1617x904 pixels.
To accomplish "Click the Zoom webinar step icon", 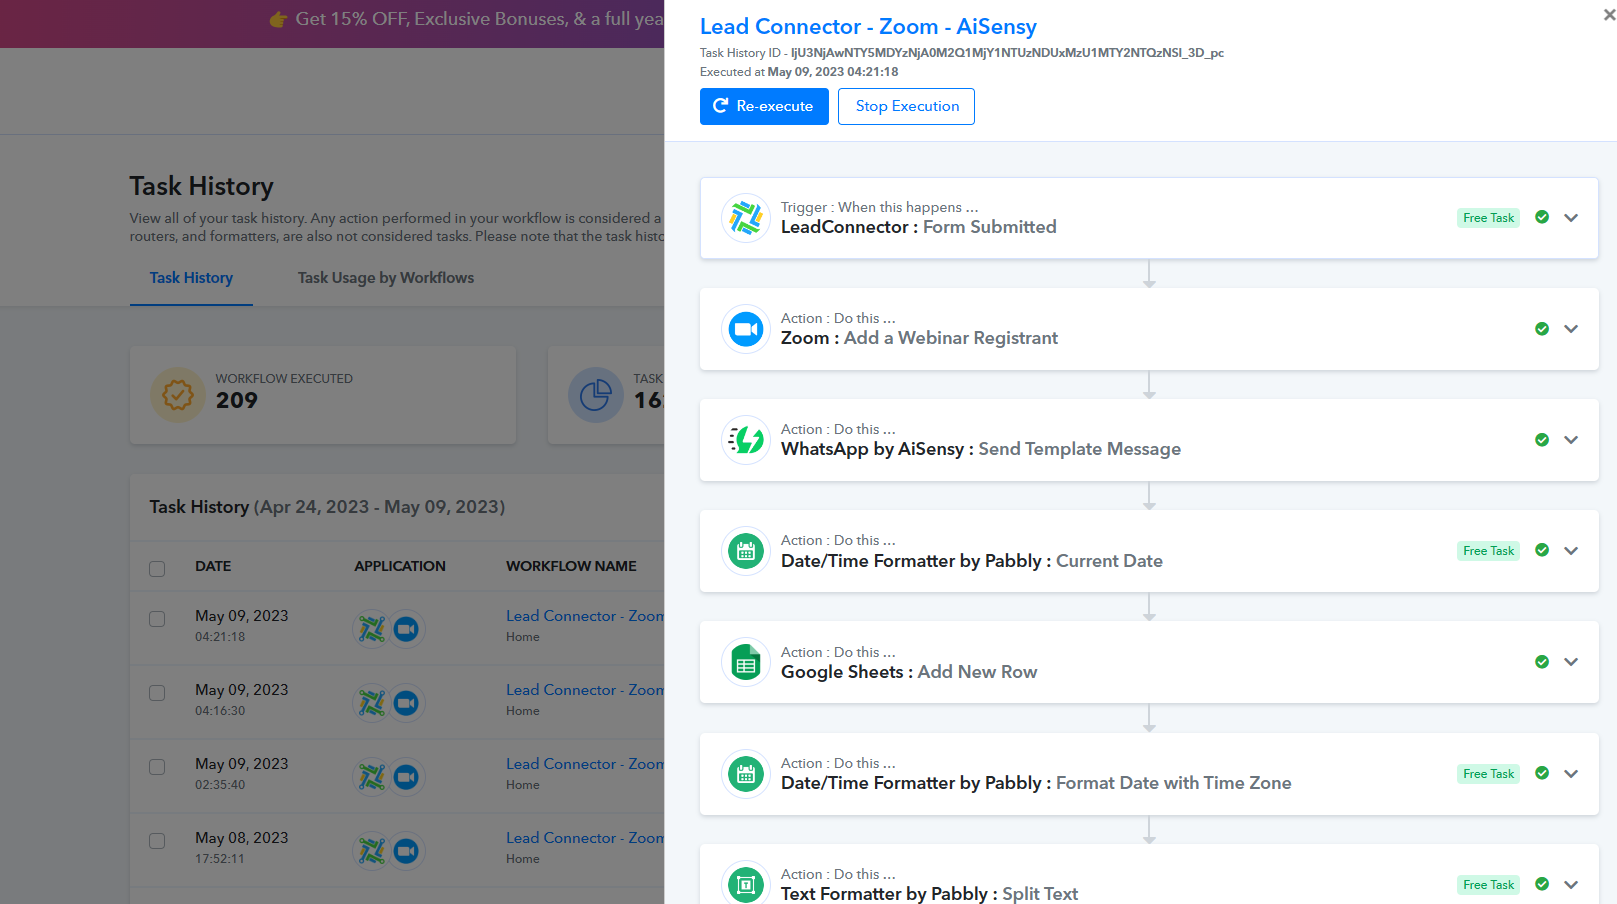I will pos(746,329).
